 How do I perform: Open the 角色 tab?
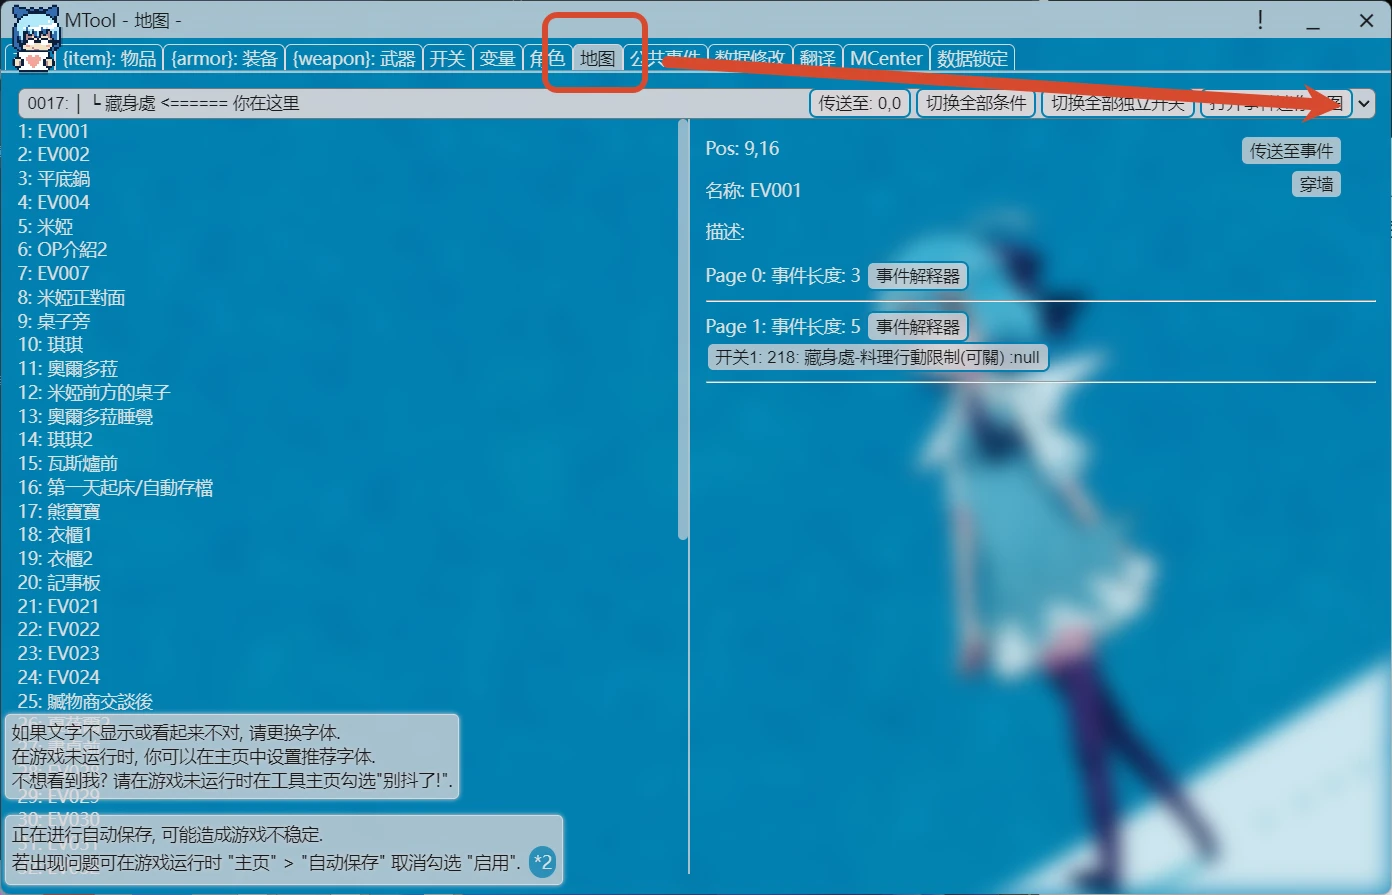(547, 59)
